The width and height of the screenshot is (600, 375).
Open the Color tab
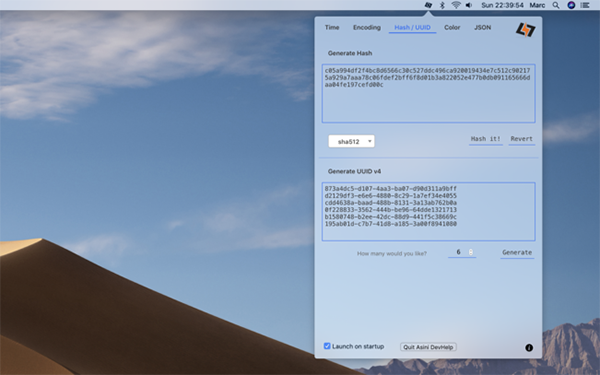(452, 28)
